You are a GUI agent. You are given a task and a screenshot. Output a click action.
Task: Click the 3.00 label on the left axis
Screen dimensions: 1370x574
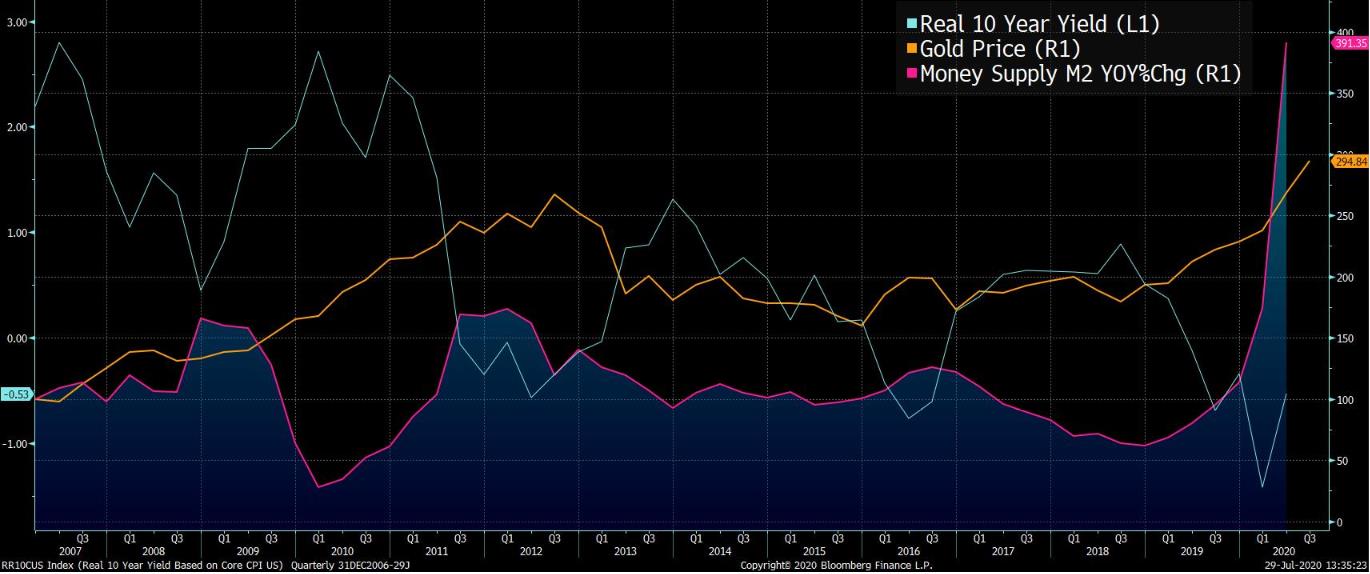pos(16,21)
